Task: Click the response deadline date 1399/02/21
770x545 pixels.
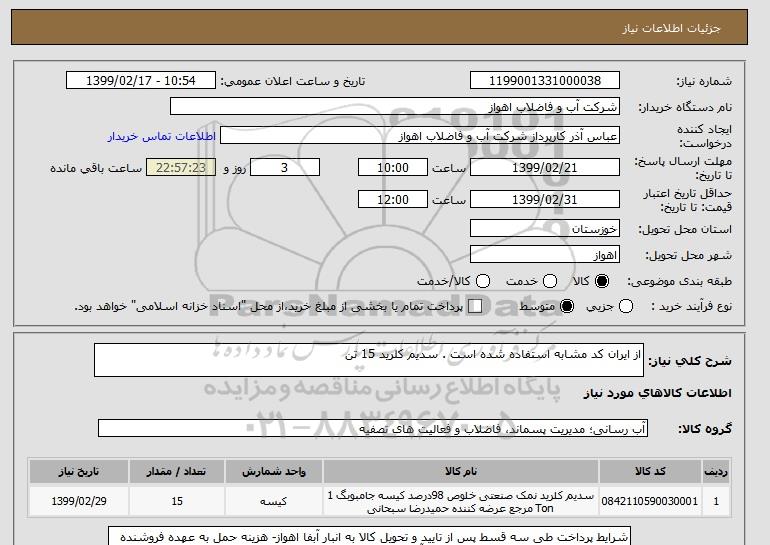Action: point(545,167)
